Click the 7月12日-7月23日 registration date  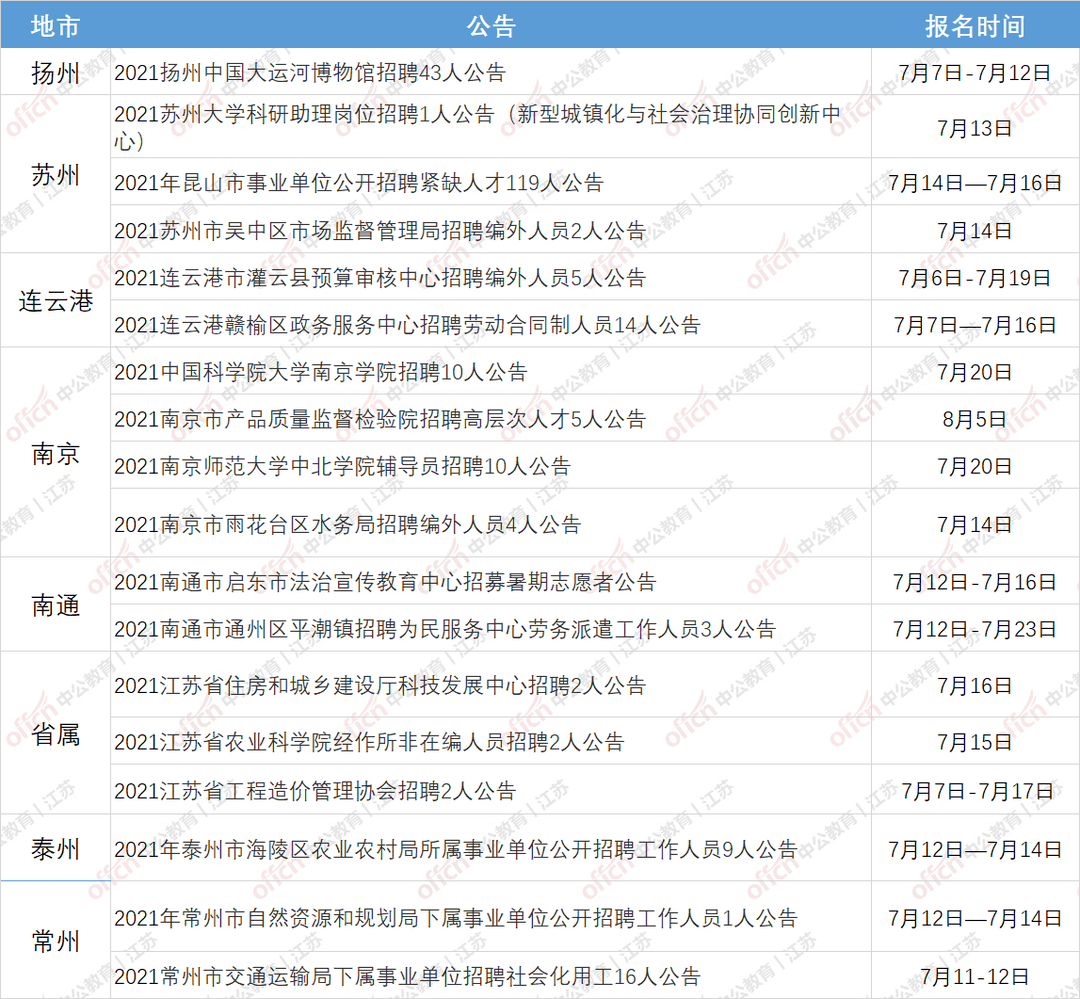[975, 629]
